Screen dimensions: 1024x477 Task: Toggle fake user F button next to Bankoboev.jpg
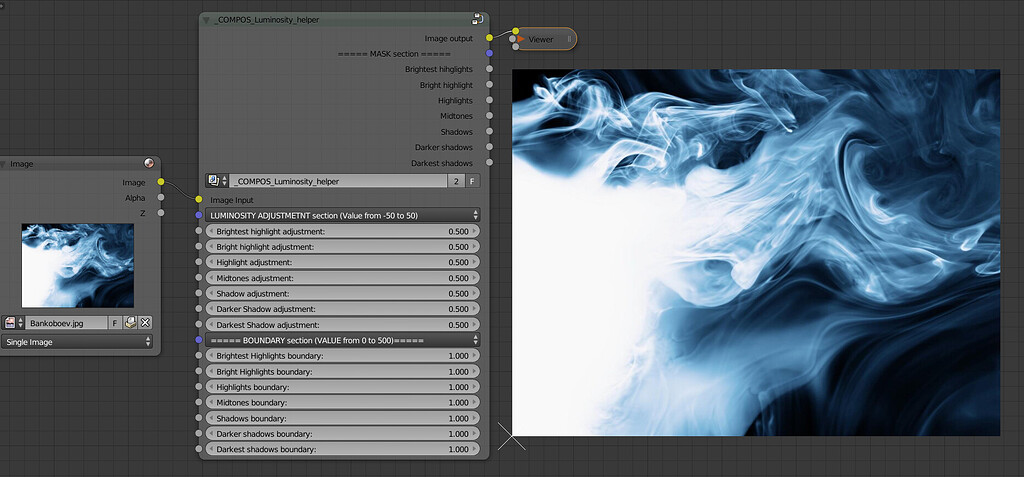coord(115,322)
